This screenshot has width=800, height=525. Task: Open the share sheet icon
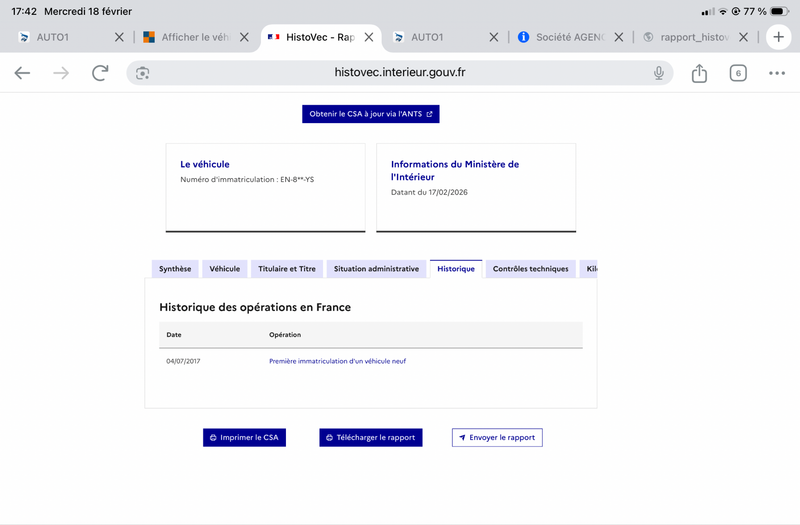(x=699, y=73)
